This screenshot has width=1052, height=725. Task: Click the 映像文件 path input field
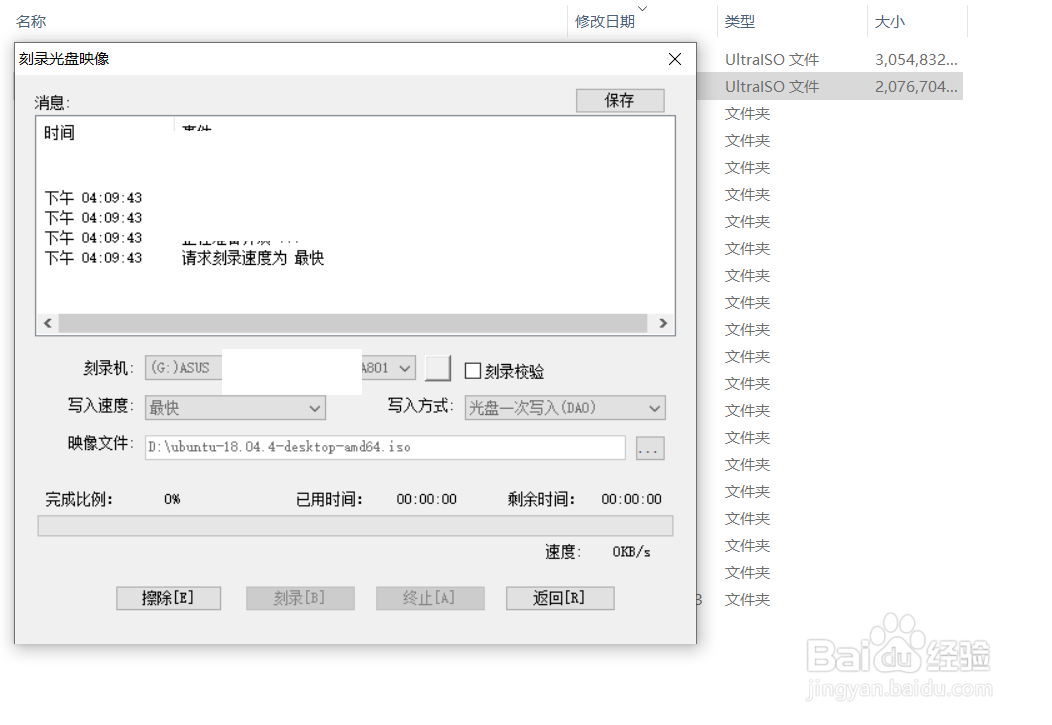[x=385, y=447]
